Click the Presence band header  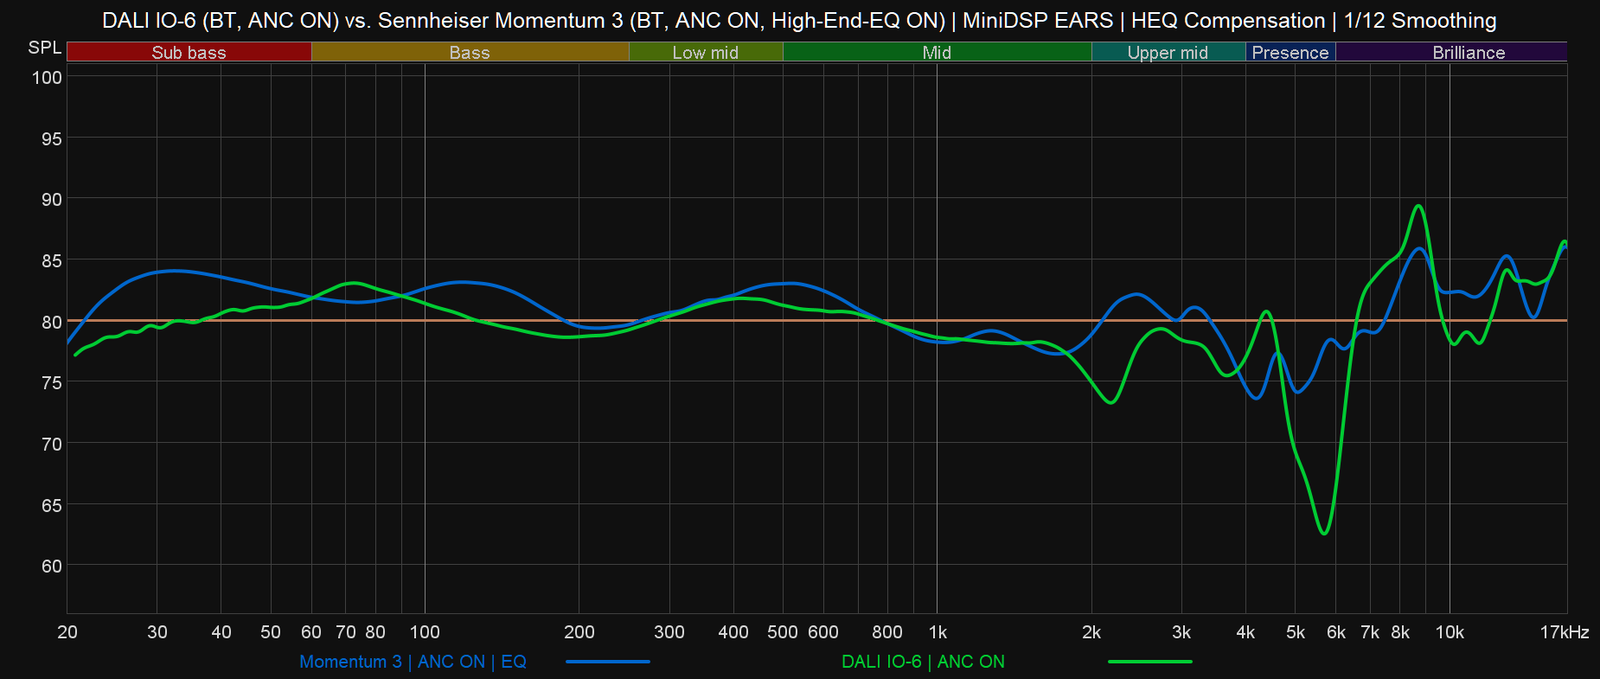(1290, 52)
